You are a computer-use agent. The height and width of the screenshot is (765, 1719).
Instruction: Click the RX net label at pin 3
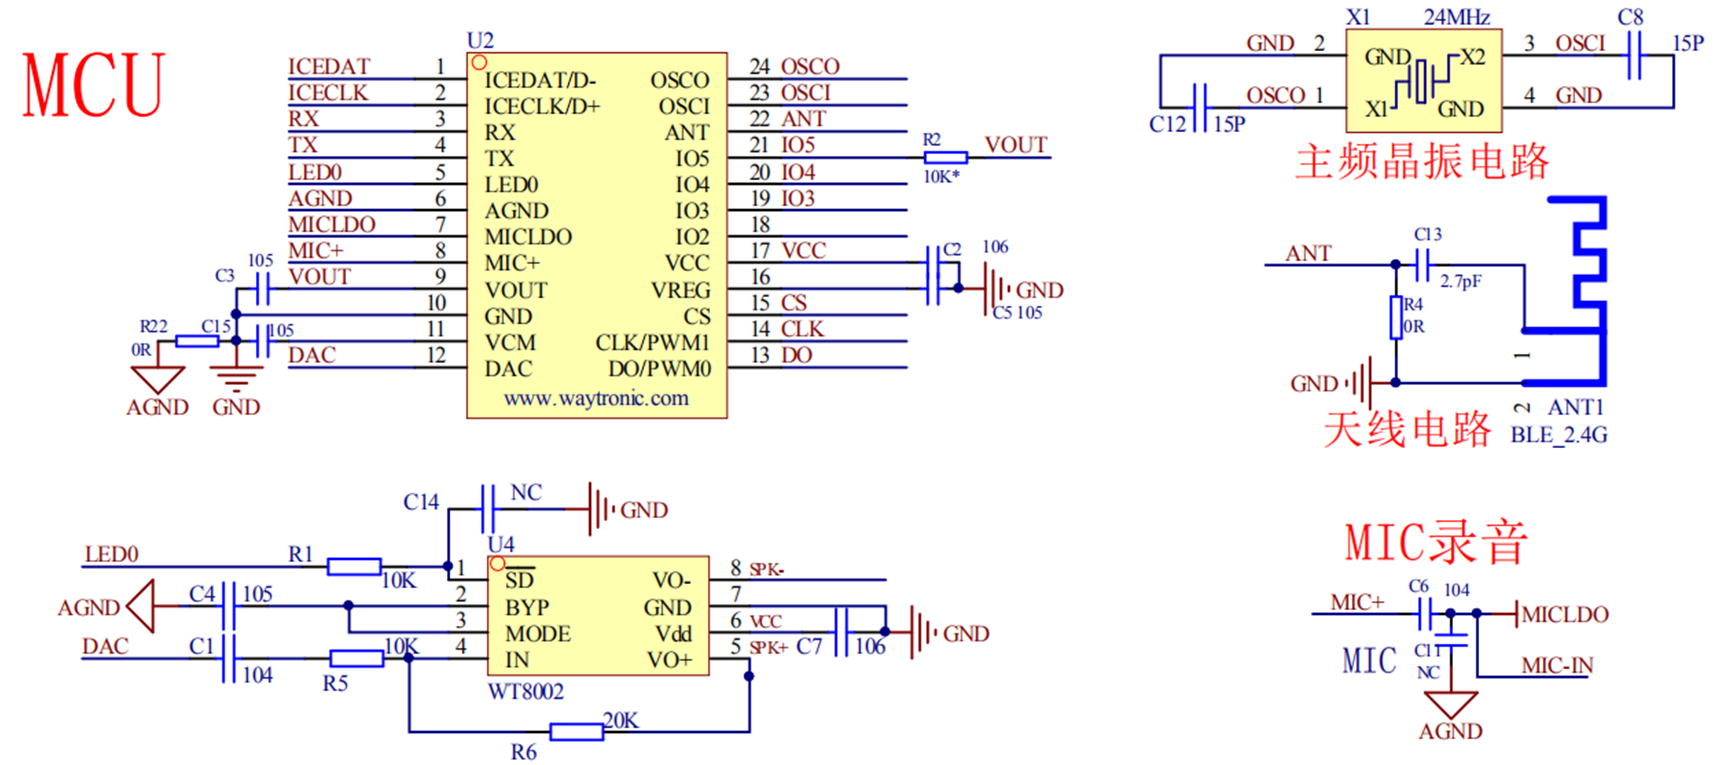click(303, 118)
